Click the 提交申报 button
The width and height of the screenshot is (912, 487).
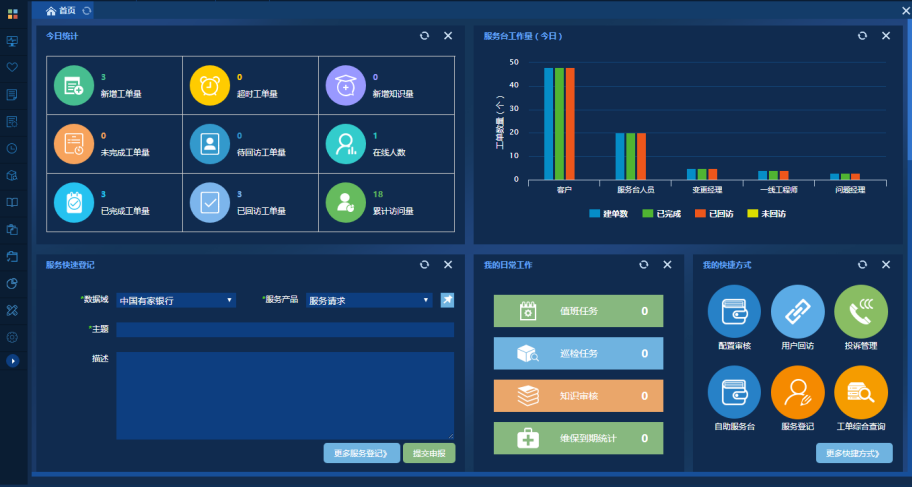429,453
